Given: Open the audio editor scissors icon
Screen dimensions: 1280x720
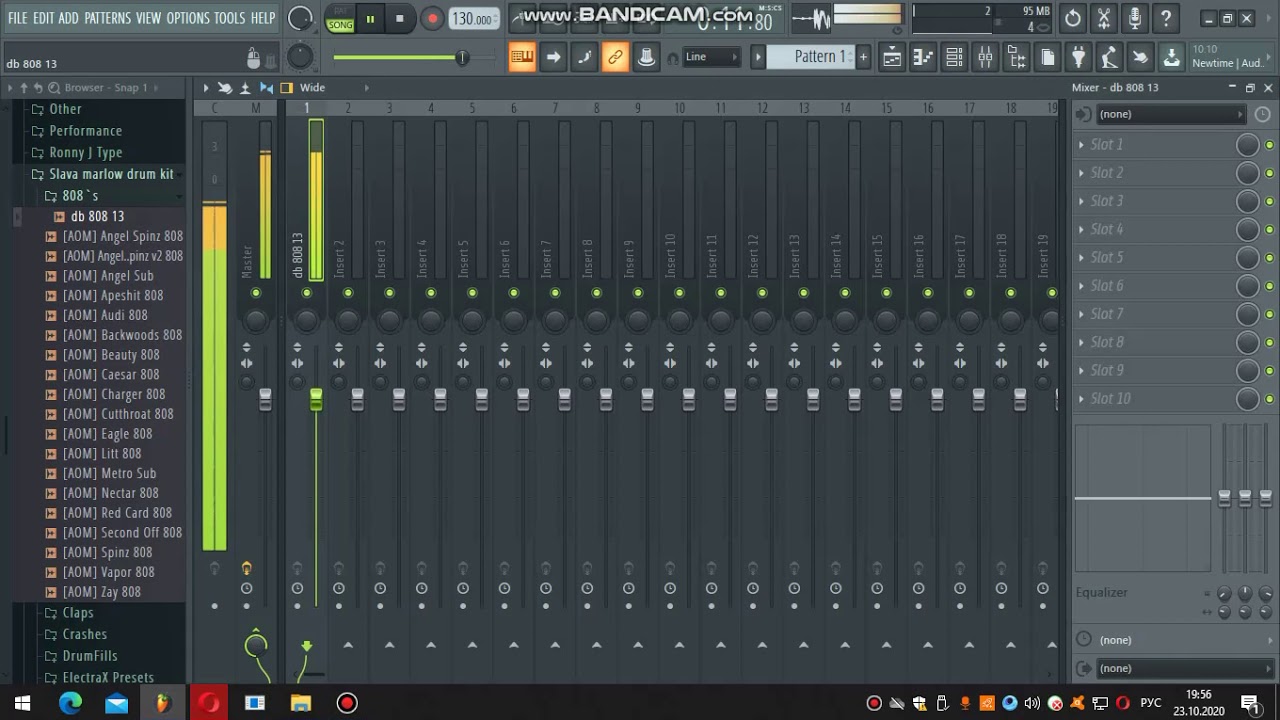Looking at the screenshot, I should pyautogui.click(x=1104, y=18).
